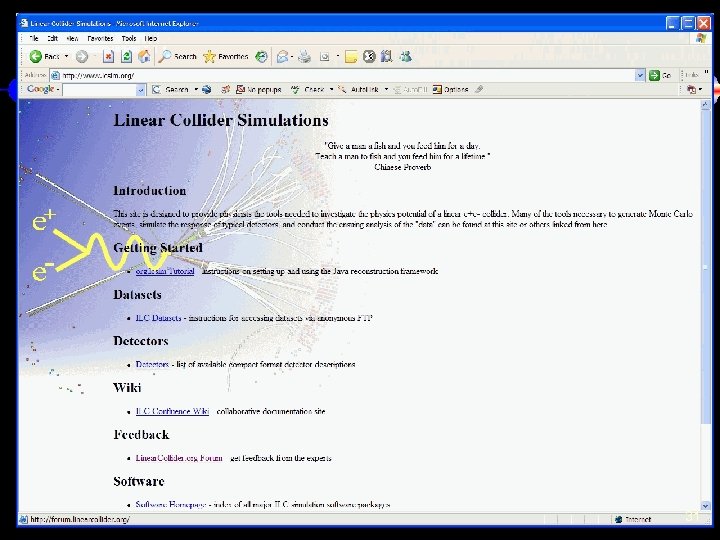Open the ILC Confluence Wiki link
The height and width of the screenshot is (540, 720).
click(172, 411)
